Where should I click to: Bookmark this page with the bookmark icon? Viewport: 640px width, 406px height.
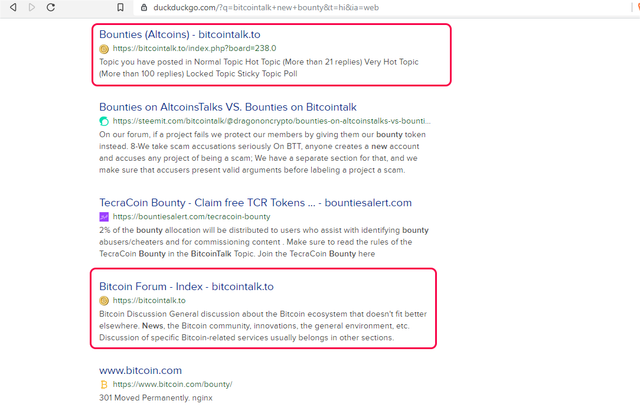(120, 7)
